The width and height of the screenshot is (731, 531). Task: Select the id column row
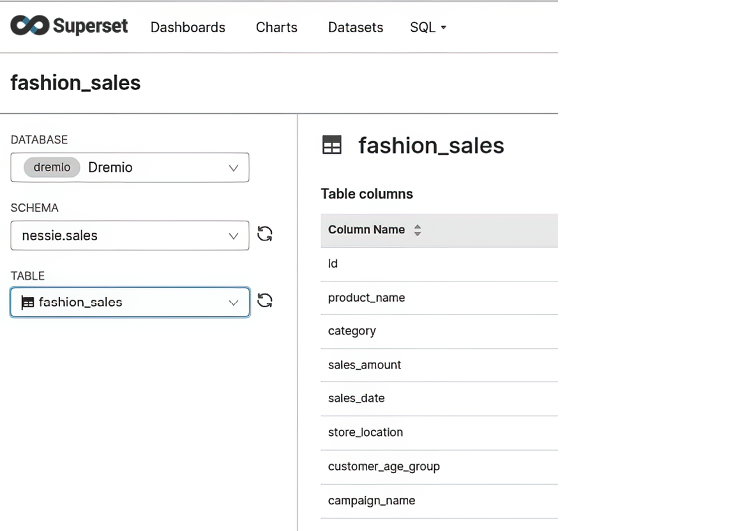pos(439,264)
